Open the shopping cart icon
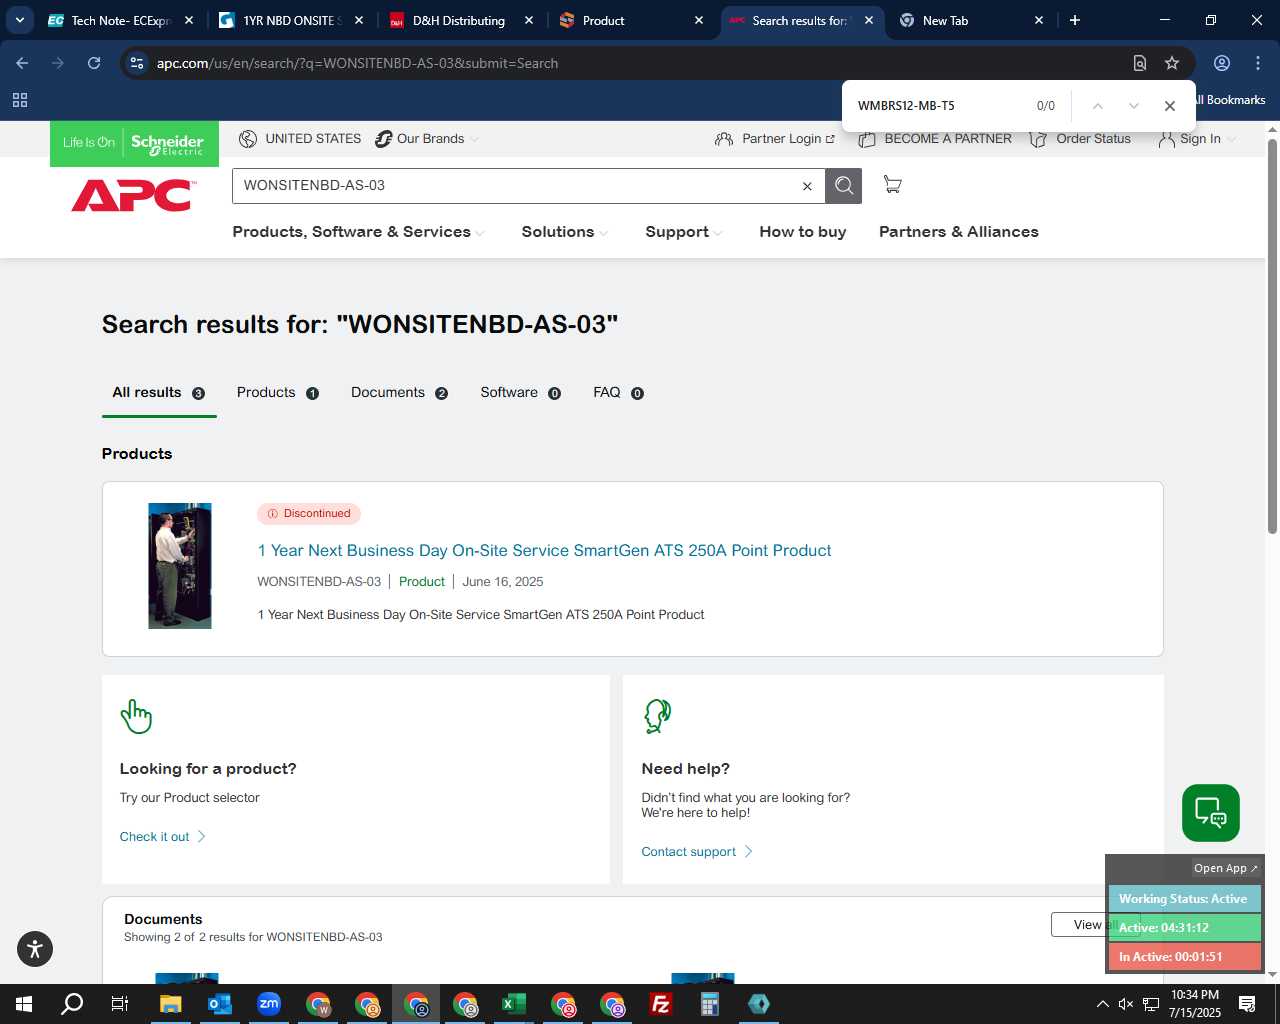The width and height of the screenshot is (1280, 1024). click(892, 184)
